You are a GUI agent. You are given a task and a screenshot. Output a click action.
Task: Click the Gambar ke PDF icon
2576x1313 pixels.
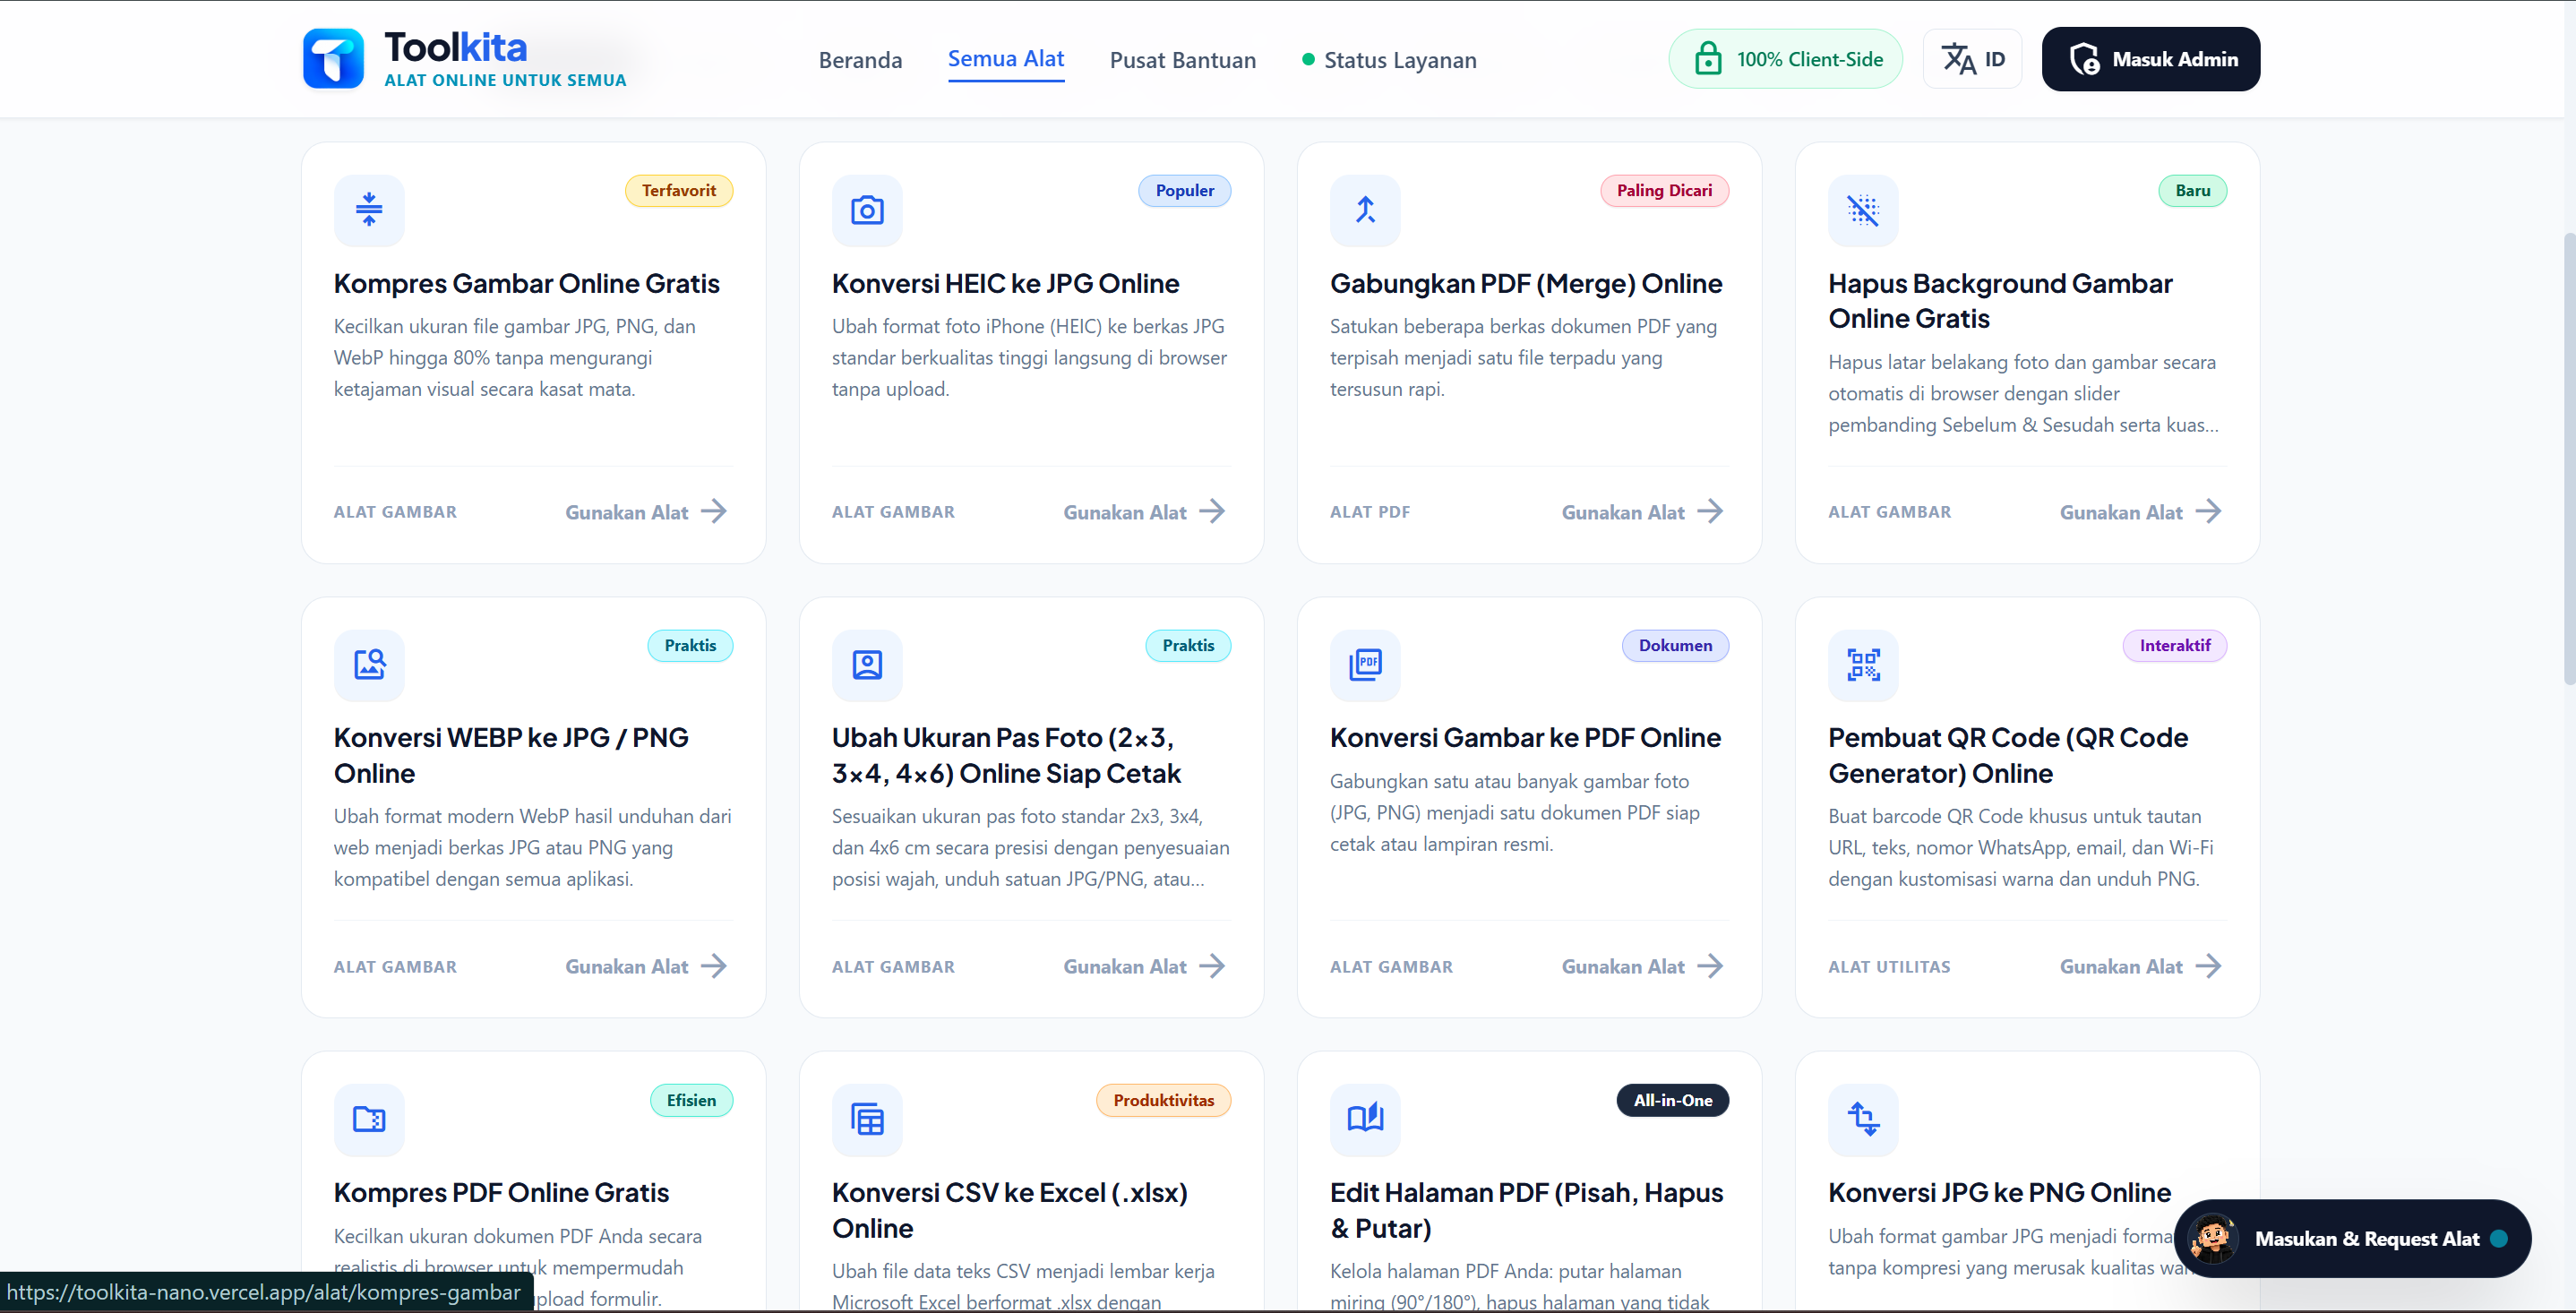pyautogui.click(x=1365, y=665)
